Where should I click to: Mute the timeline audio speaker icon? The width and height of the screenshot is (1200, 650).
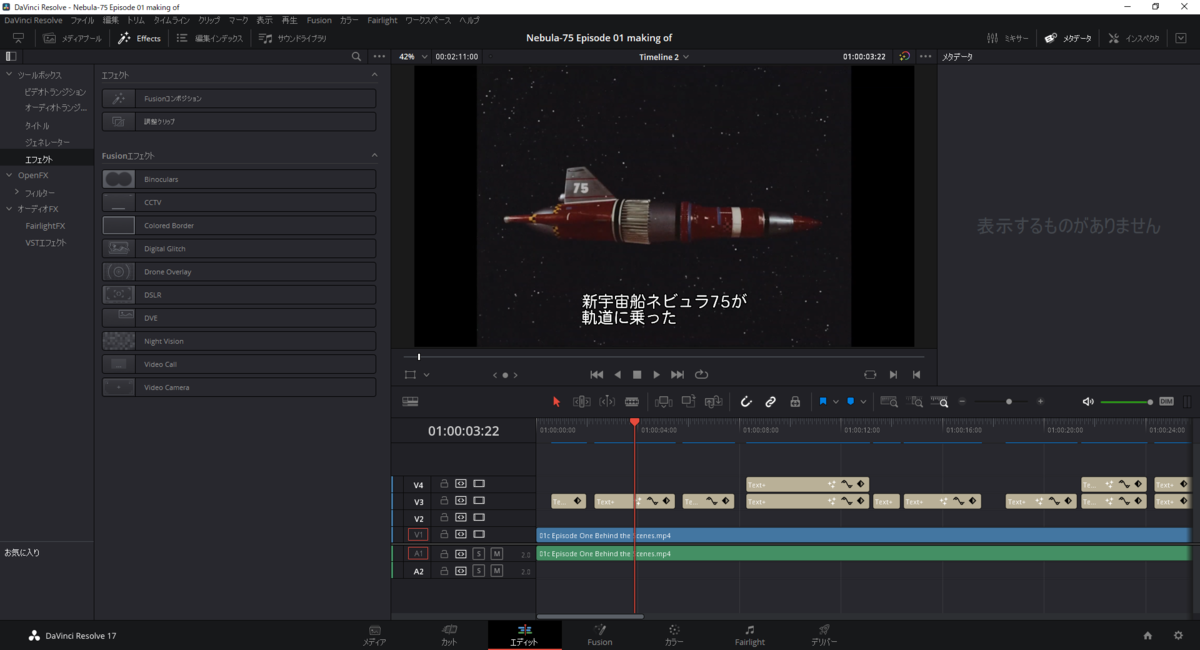(x=1088, y=401)
